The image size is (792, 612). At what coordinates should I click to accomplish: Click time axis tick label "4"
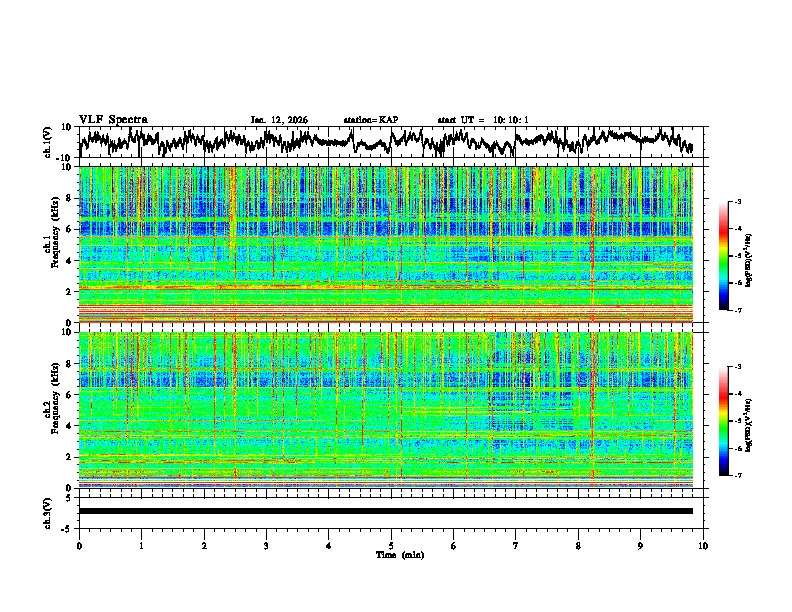click(329, 546)
